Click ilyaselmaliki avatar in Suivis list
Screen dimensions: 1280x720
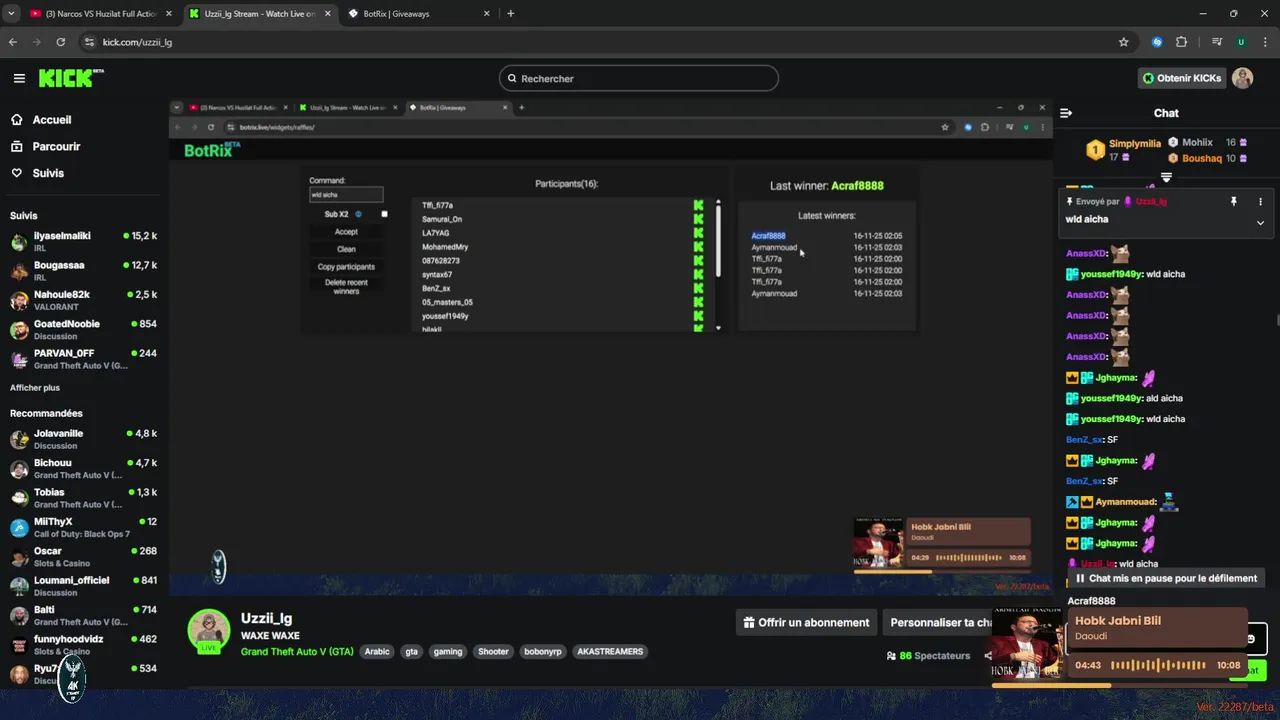[x=19, y=242]
